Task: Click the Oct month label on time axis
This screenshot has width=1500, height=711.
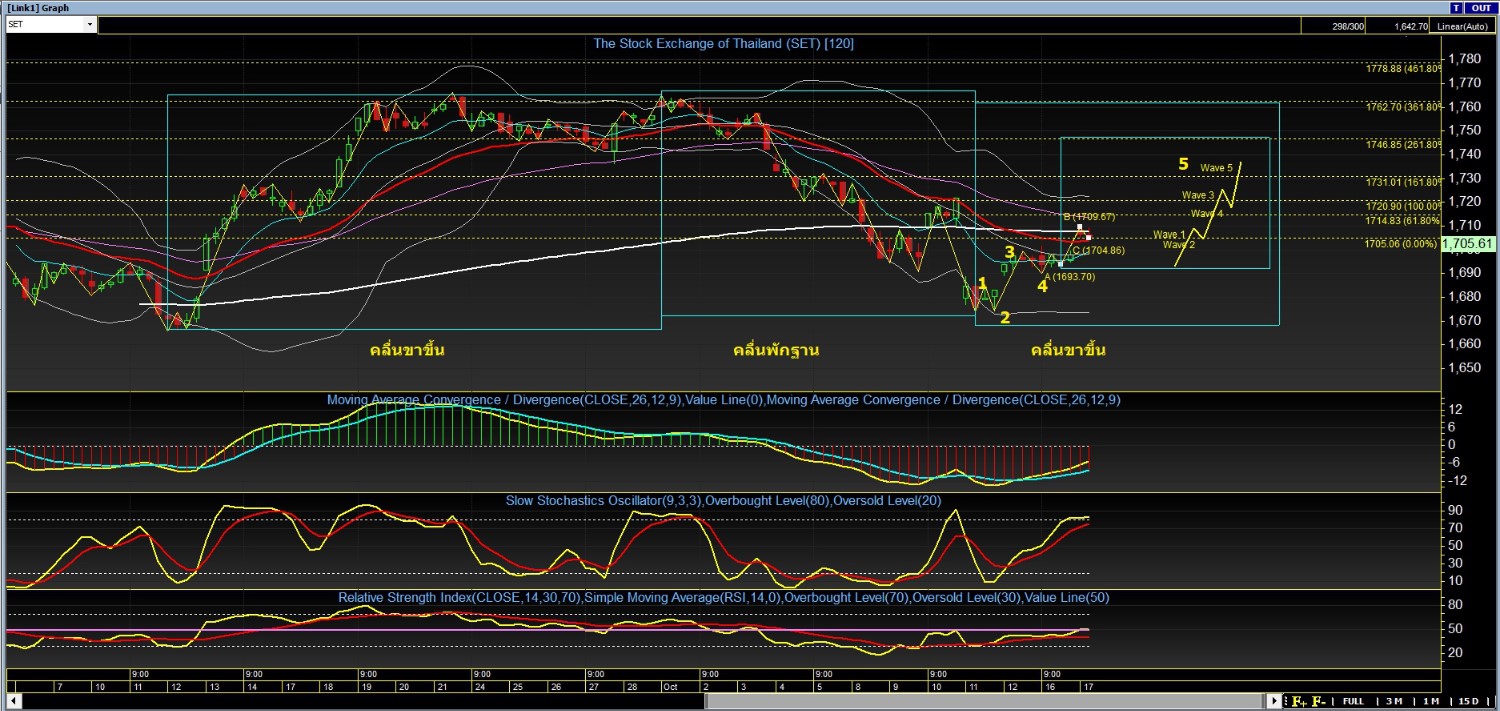Action: [670, 687]
